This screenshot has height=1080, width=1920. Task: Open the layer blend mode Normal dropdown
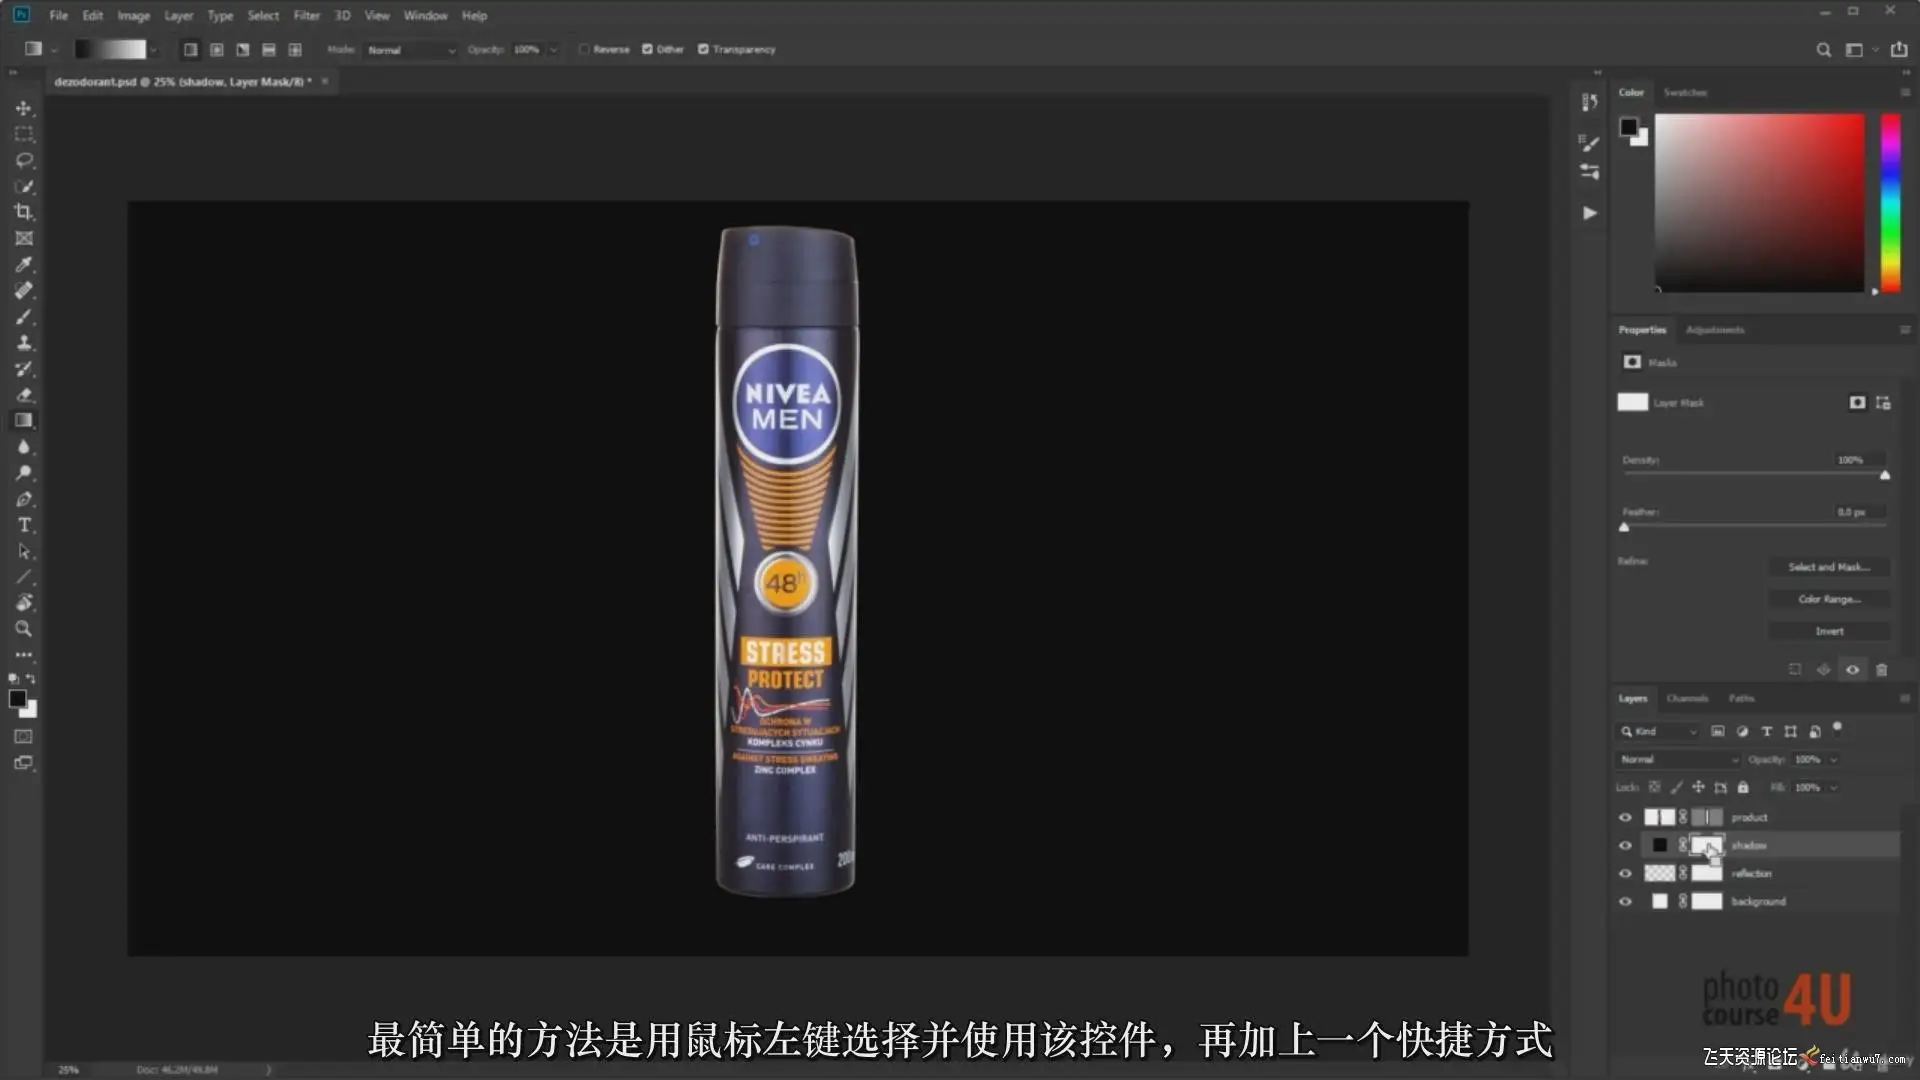(1678, 760)
